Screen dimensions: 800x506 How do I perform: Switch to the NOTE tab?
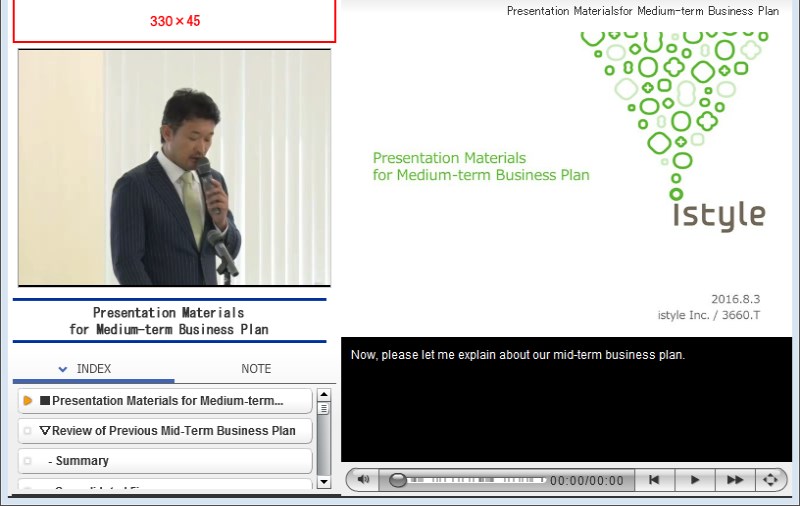256,369
